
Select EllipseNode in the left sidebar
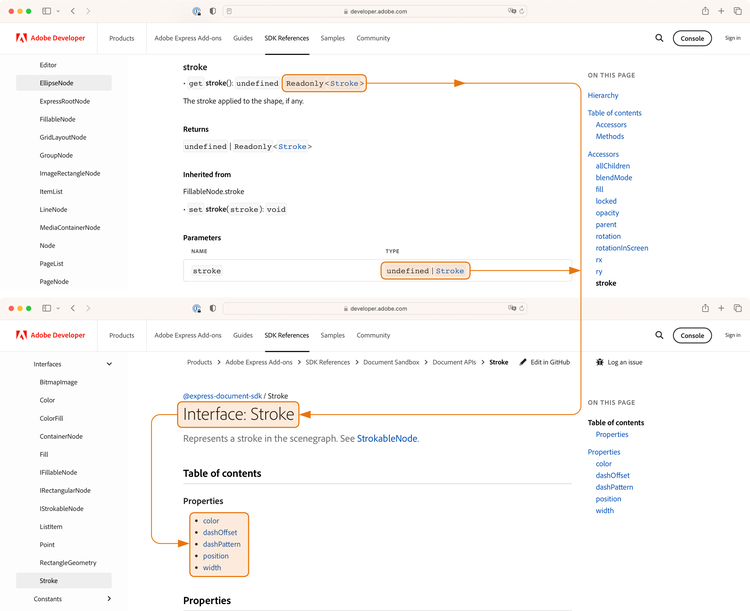(x=56, y=83)
